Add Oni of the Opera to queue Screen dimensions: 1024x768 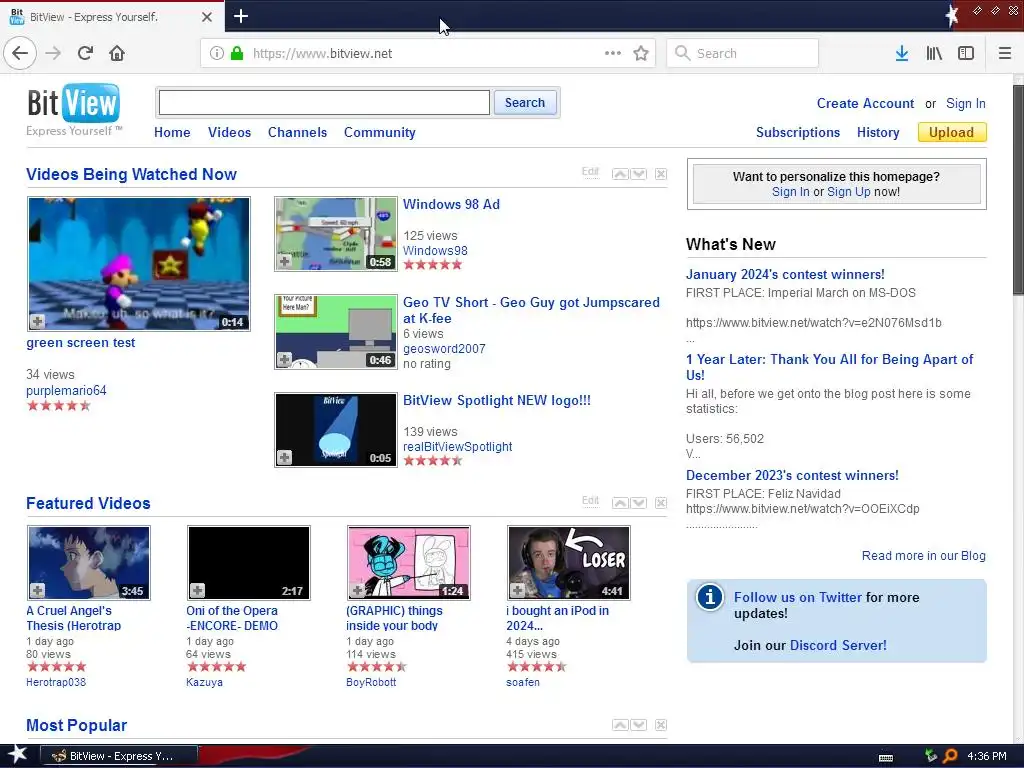(197, 590)
